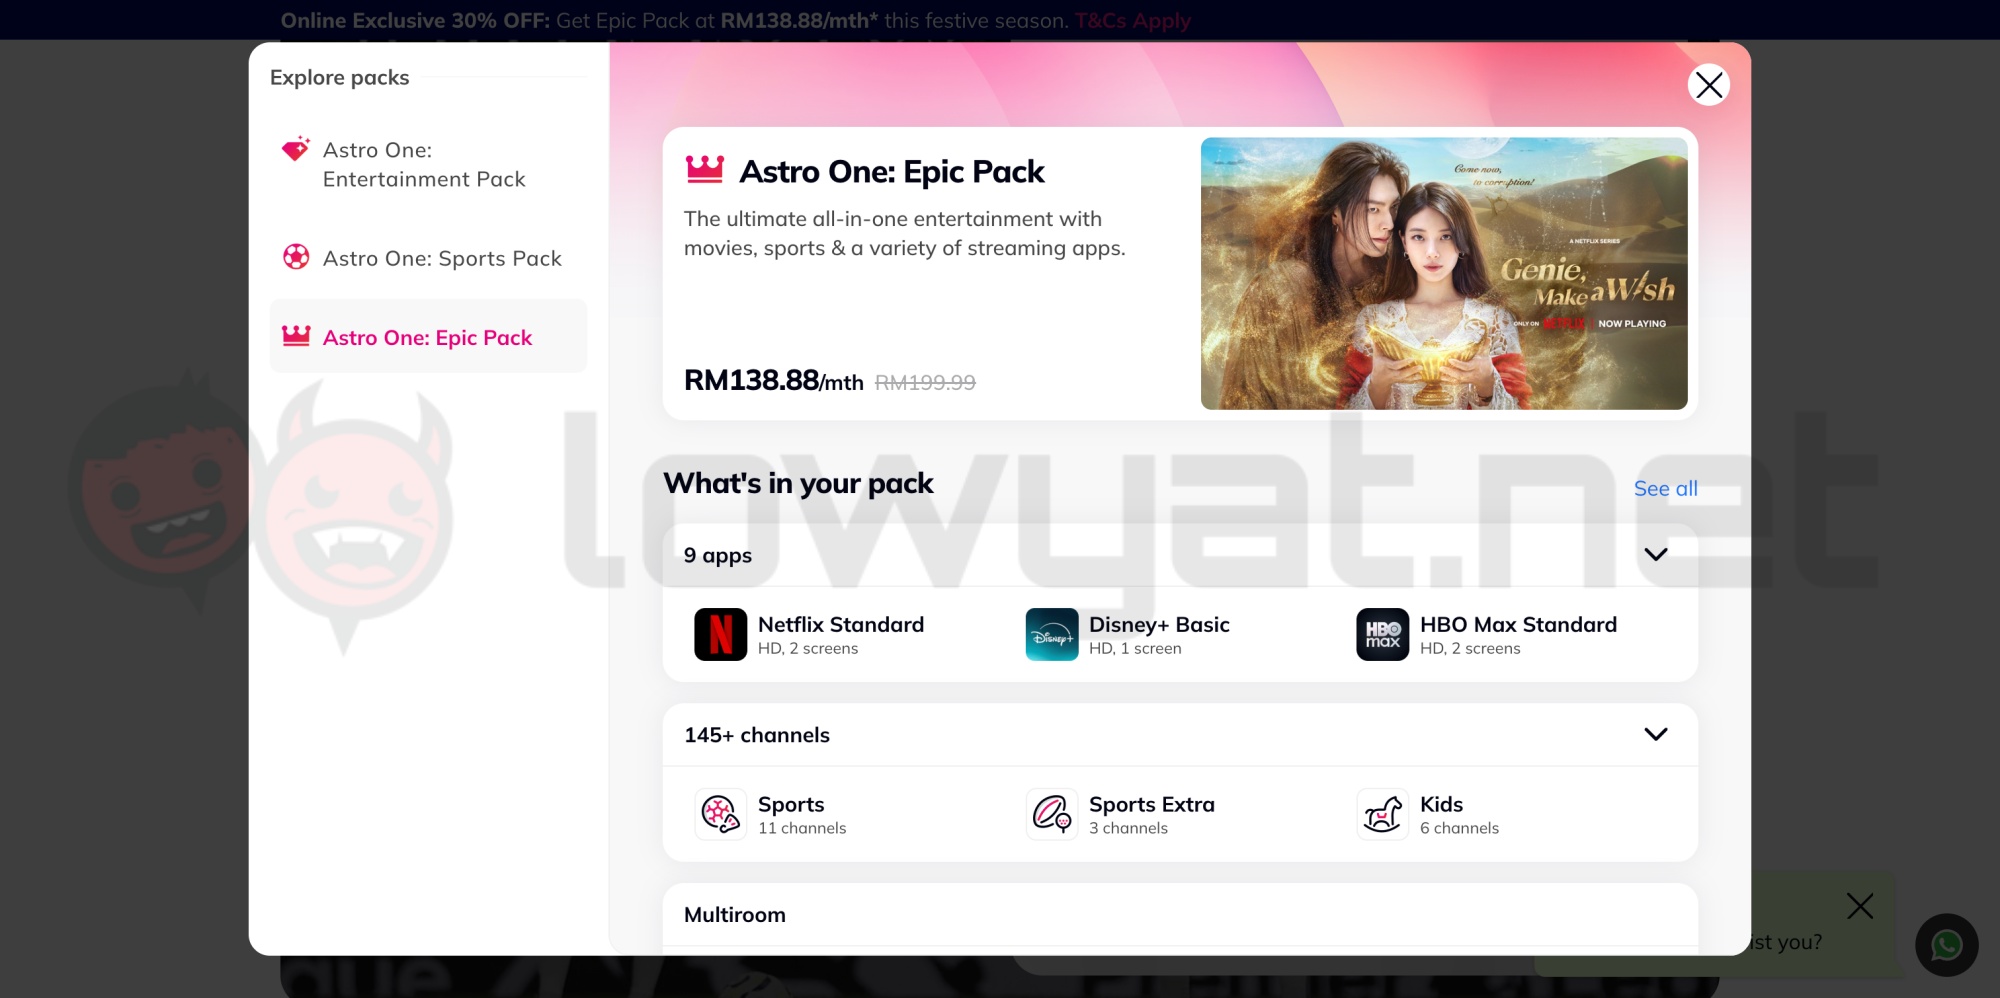This screenshot has height=998, width=2000.
Task: Open the T&Cs Apply link
Action: tap(1133, 21)
